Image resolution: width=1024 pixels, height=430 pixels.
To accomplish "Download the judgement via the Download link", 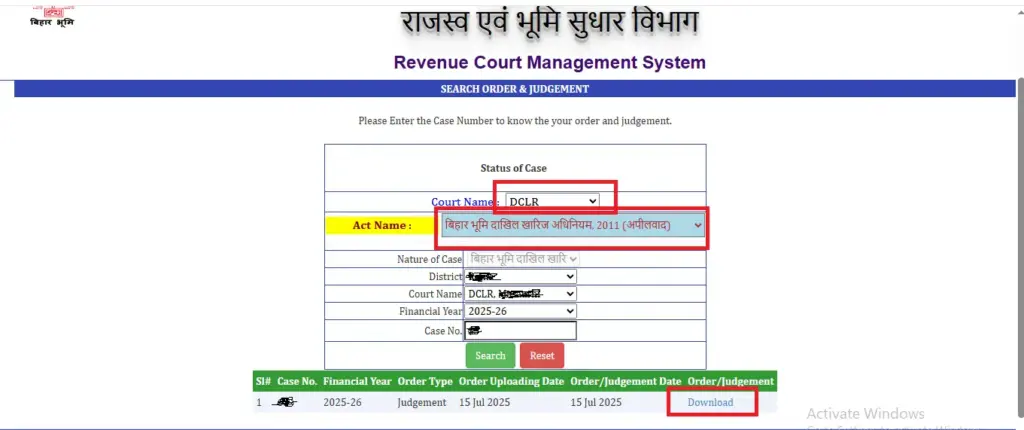I will (710, 402).
